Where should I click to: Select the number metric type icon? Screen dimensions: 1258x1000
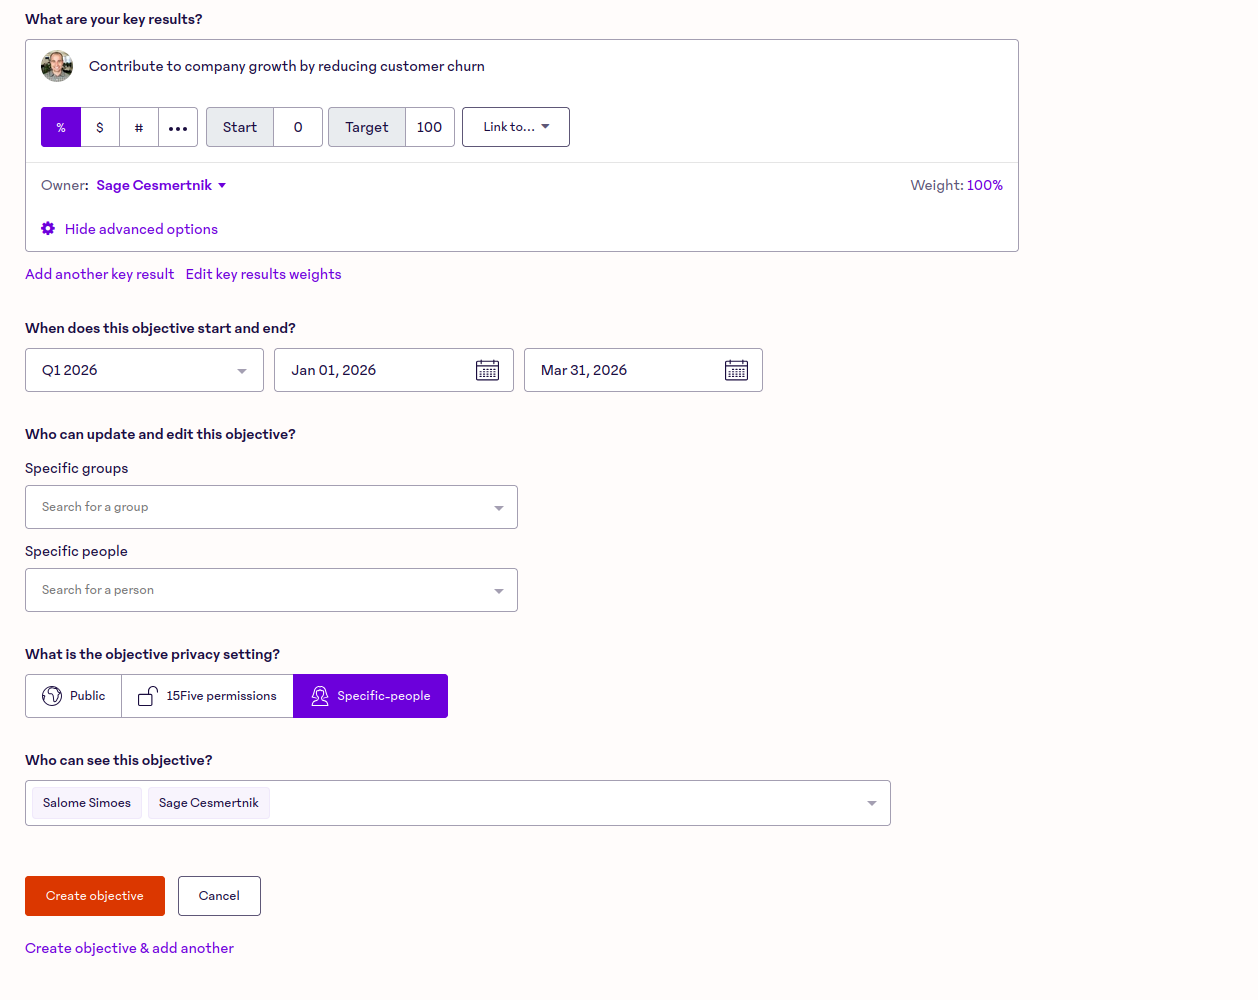139,127
